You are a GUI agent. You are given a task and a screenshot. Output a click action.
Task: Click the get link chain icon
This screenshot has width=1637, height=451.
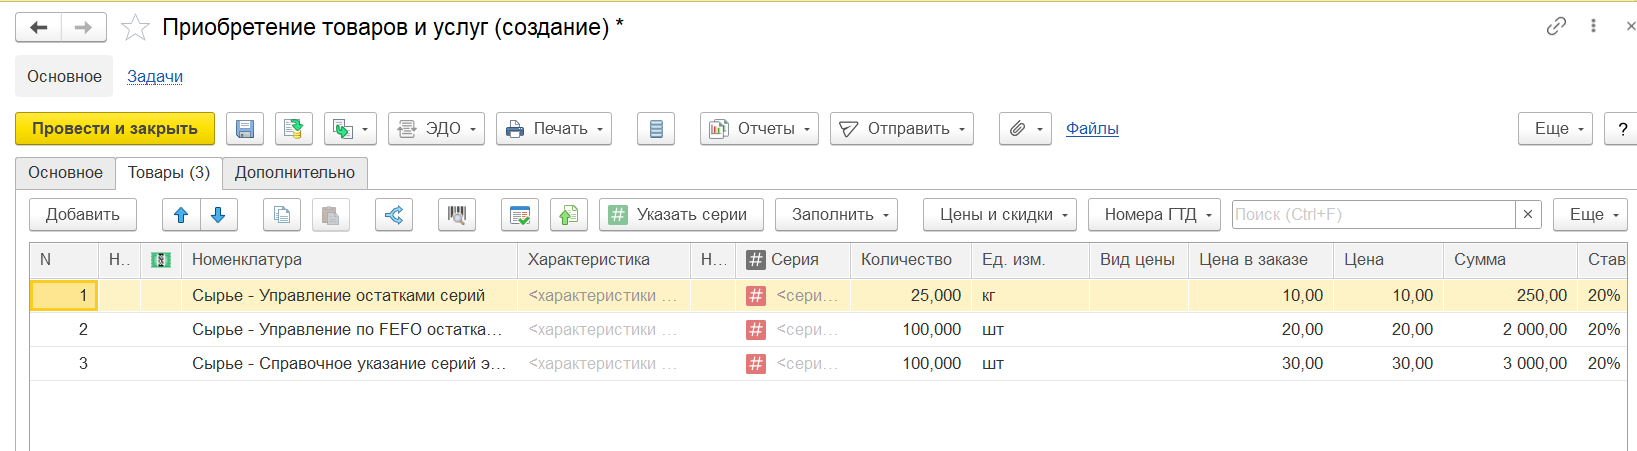[x=1556, y=27]
